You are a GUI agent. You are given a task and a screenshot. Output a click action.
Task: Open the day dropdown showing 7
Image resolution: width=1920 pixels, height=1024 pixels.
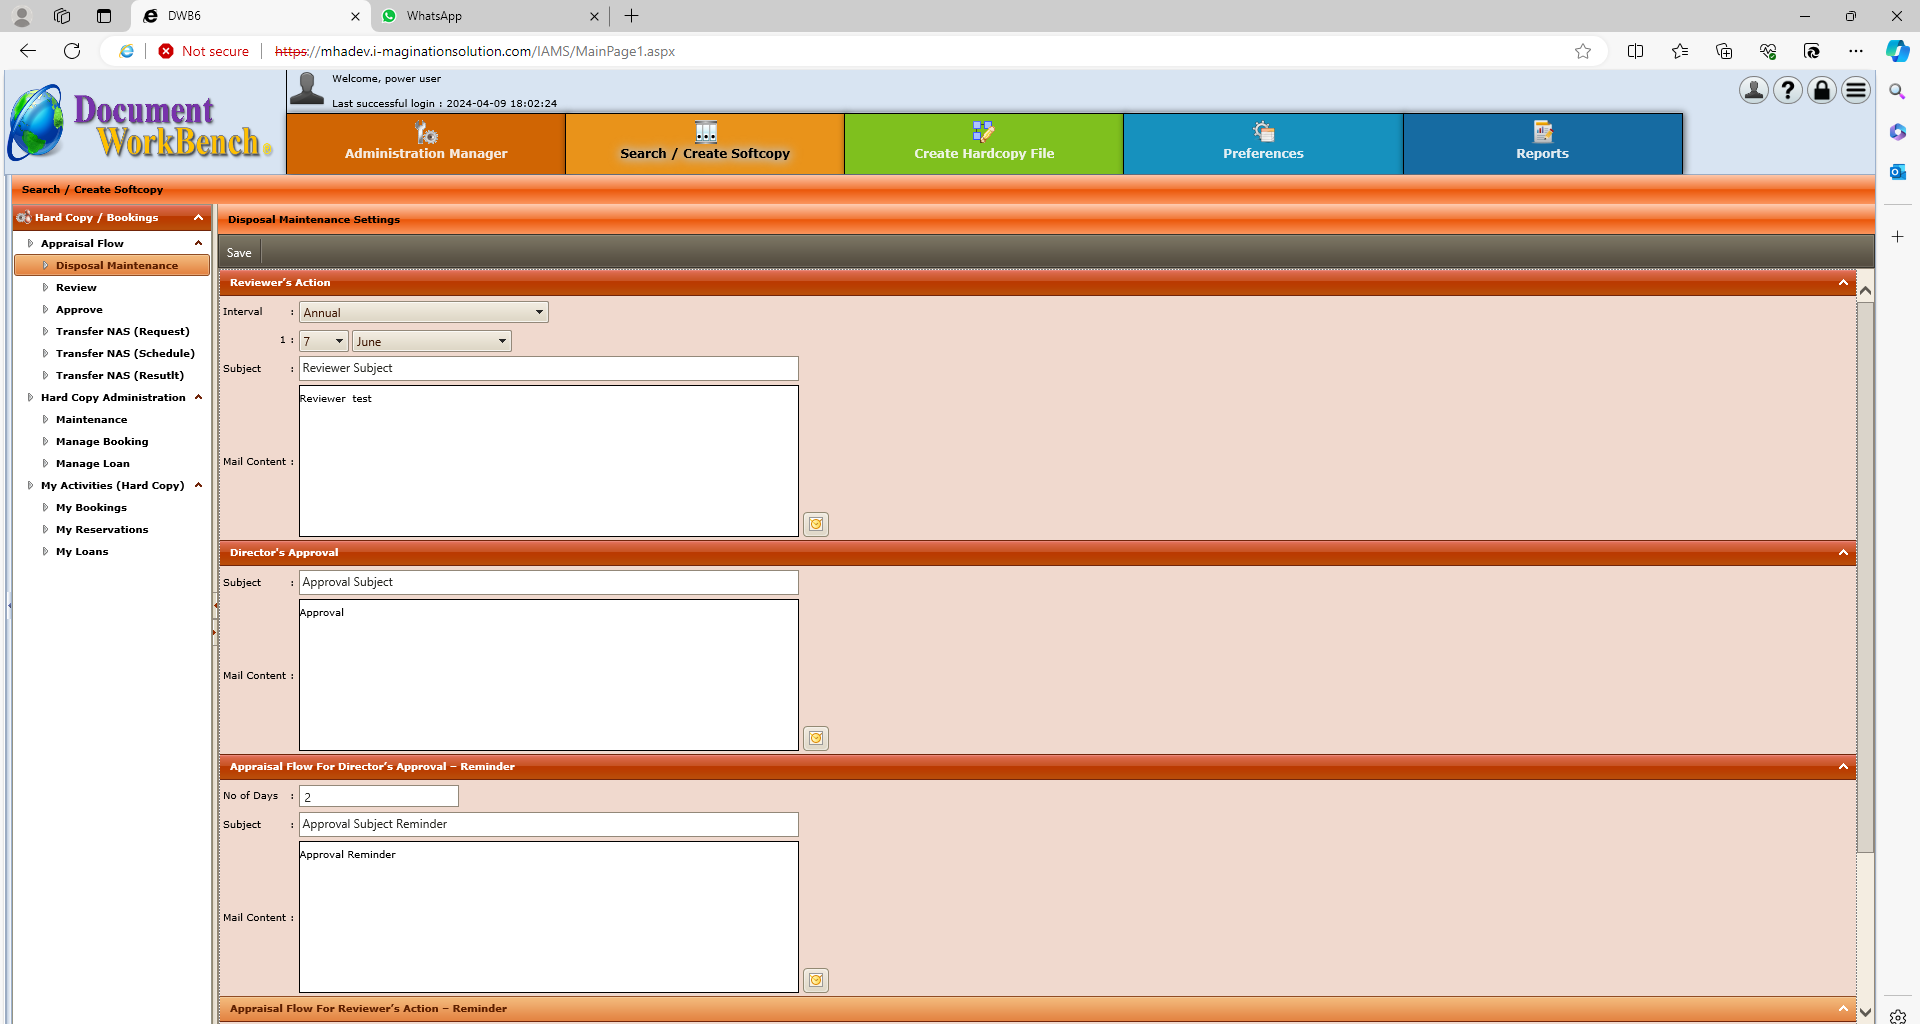click(x=324, y=341)
